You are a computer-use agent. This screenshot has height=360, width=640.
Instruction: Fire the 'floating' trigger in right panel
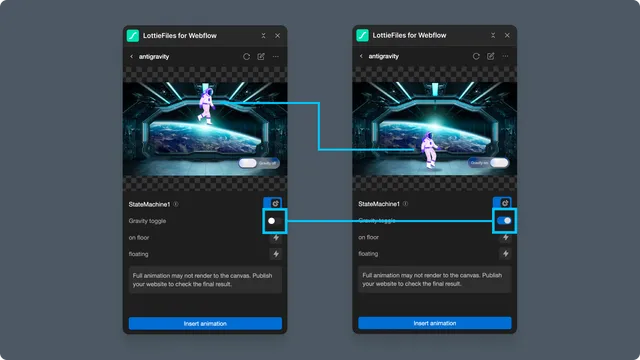505,253
